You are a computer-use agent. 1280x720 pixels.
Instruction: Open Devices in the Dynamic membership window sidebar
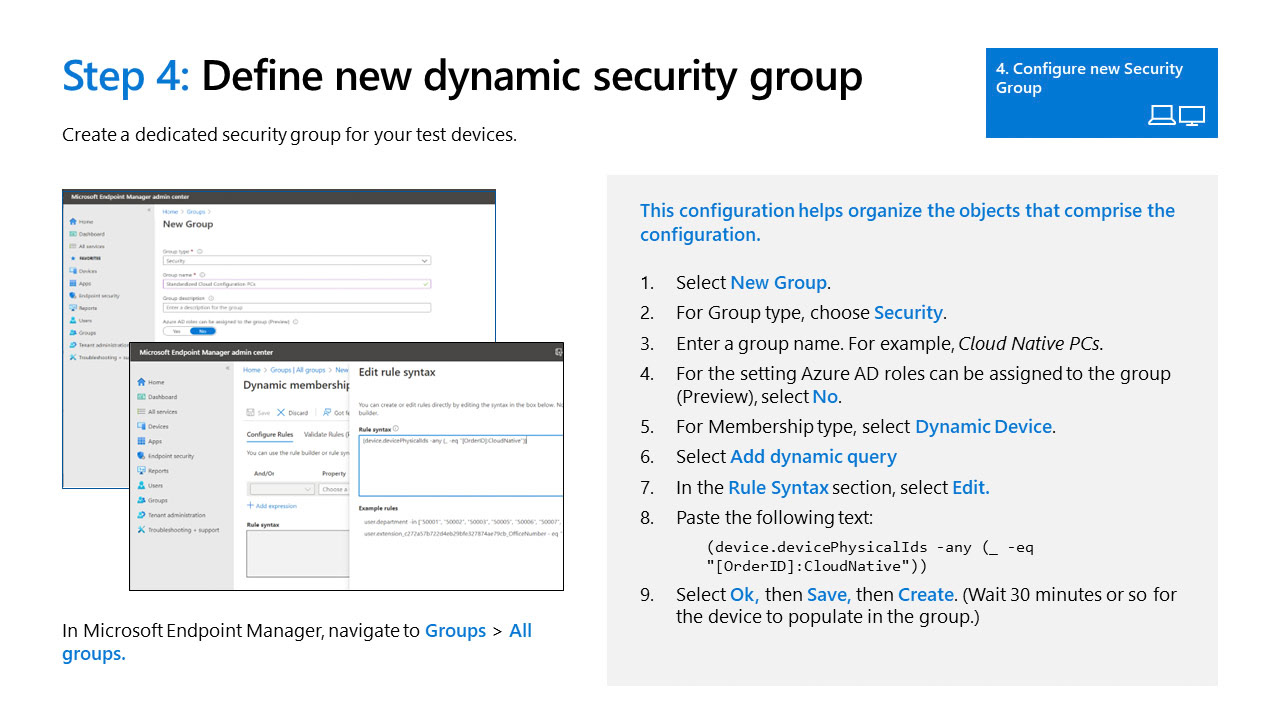coord(153,426)
